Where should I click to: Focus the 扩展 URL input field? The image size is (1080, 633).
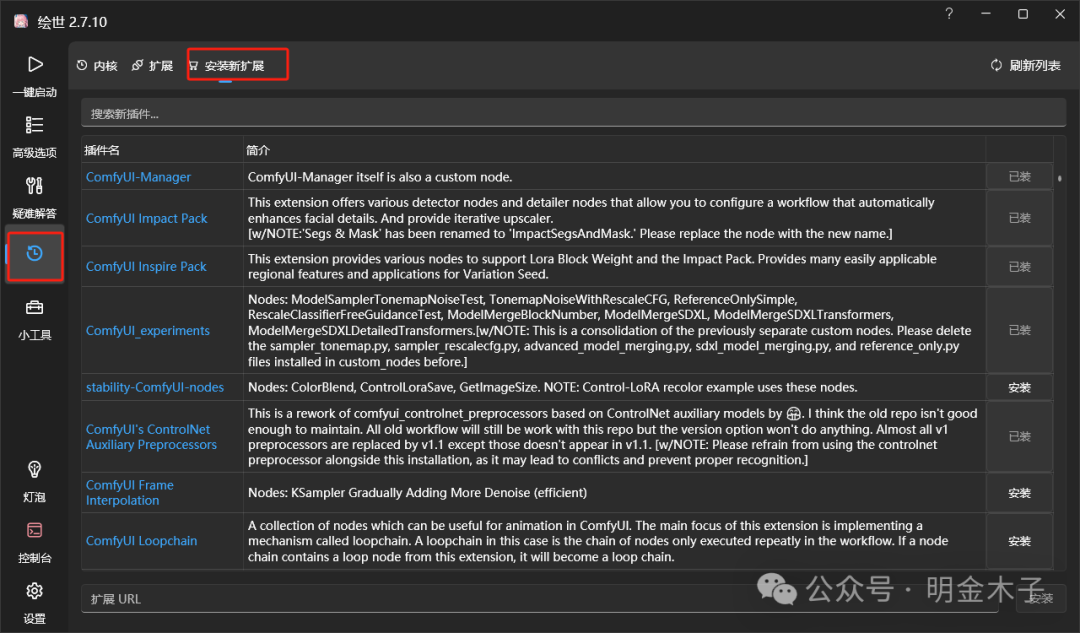pos(539,599)
